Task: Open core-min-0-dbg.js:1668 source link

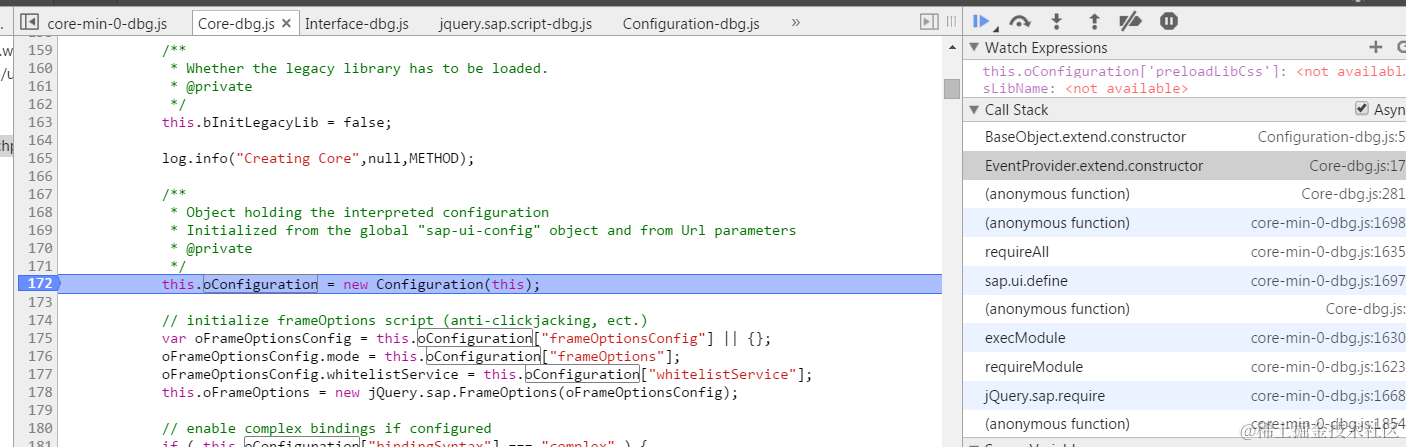Action: [x=1328, y=395]
